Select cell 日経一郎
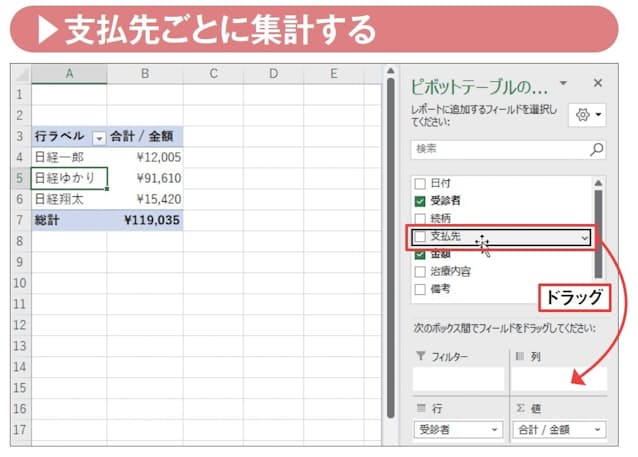Viewport: 638px width, 457px height. [69, 157]
